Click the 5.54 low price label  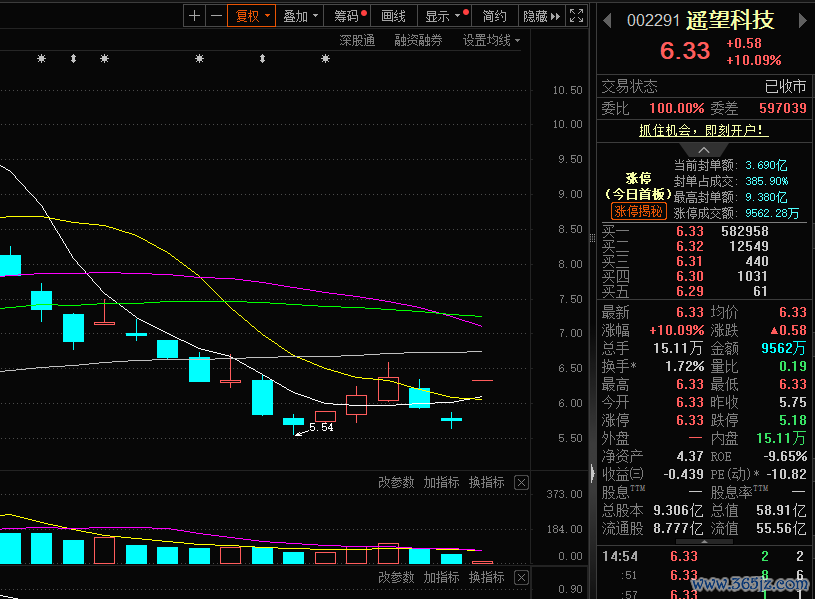coord(321,427)
